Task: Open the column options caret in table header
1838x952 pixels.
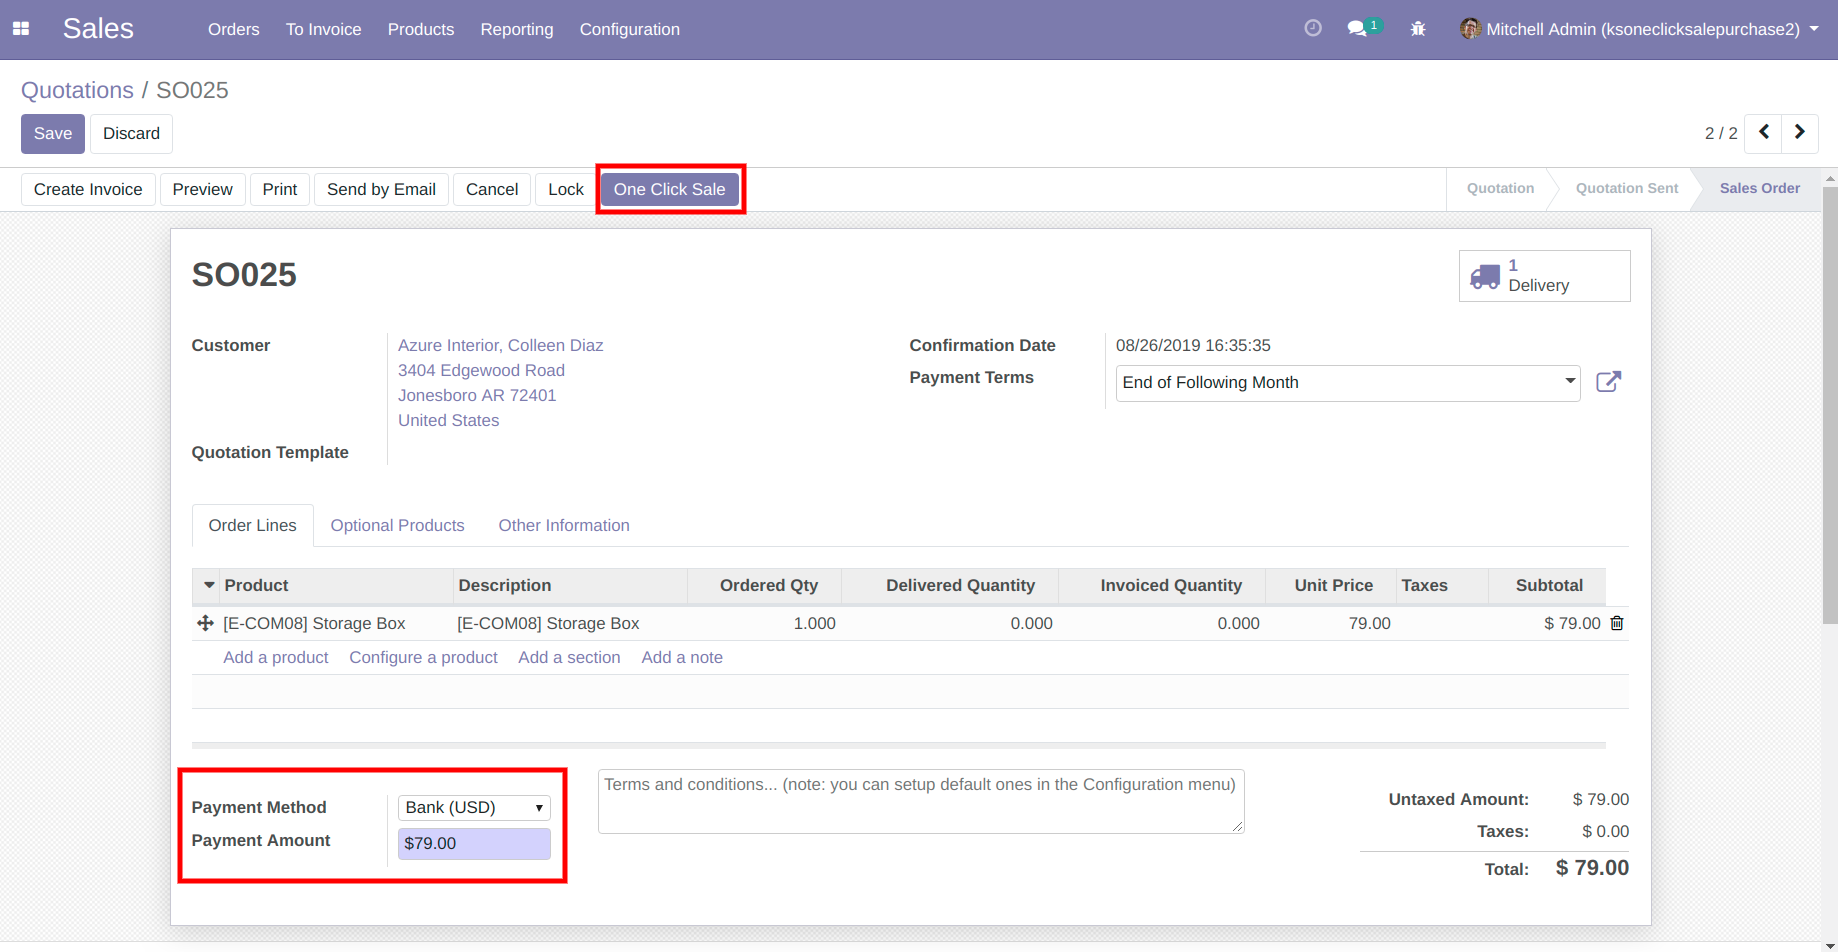Action: click(209, 585)
